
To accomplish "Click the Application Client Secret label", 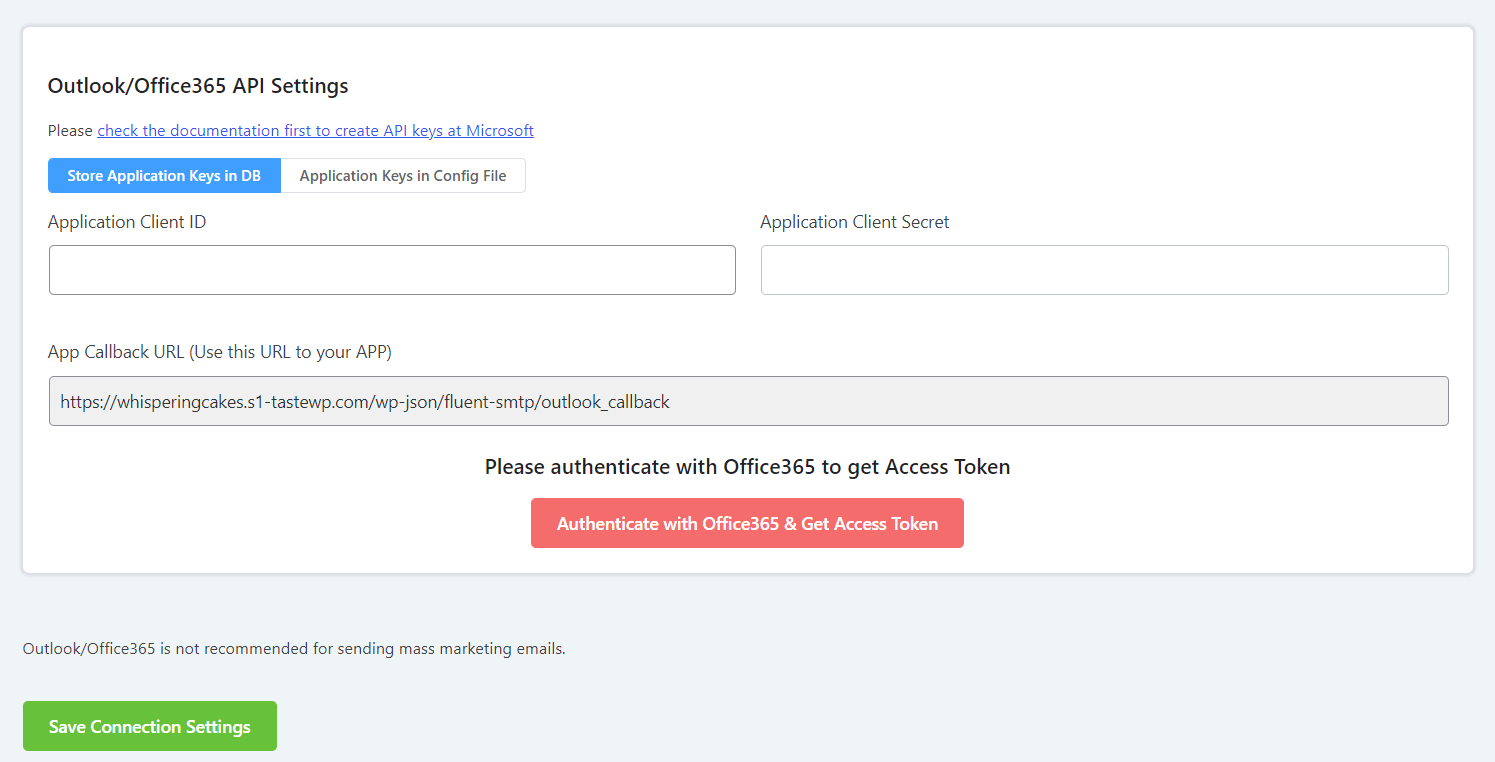I will point(854,221).
